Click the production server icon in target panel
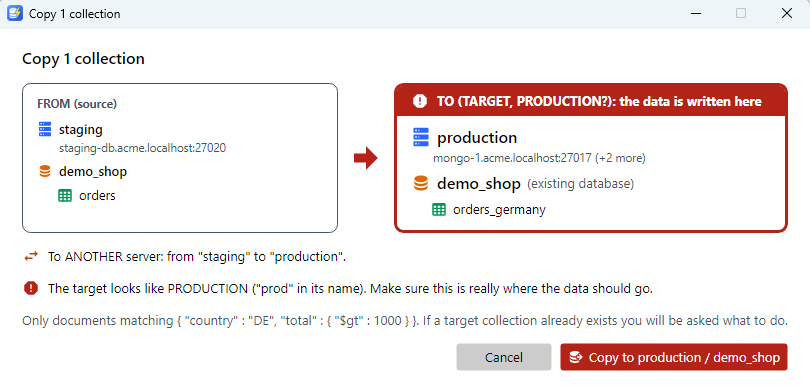 422,137
